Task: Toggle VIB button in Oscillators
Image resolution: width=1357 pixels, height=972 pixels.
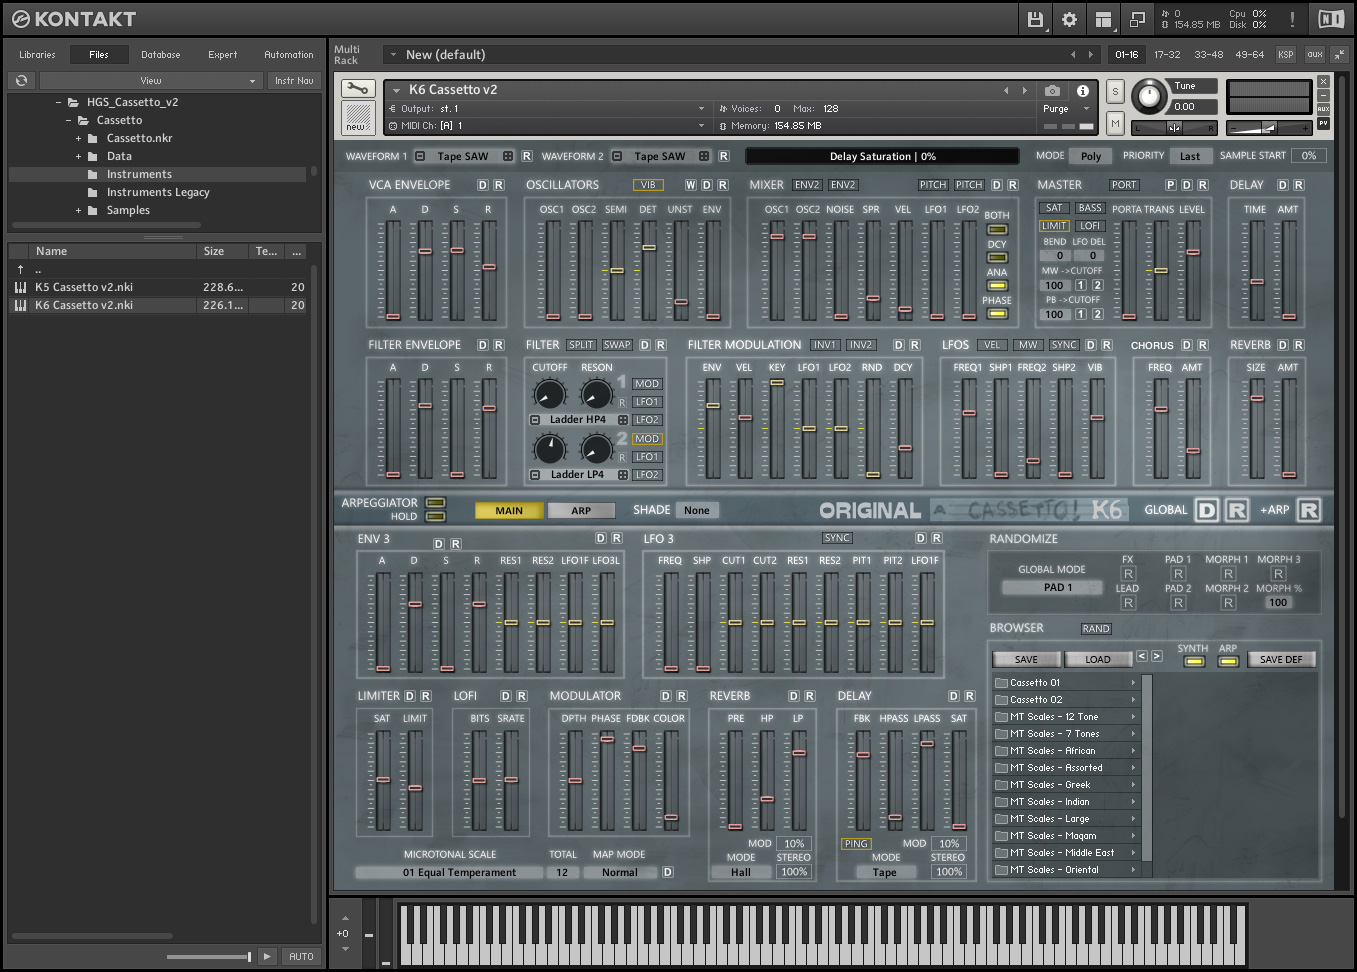Action: [648, 185]
